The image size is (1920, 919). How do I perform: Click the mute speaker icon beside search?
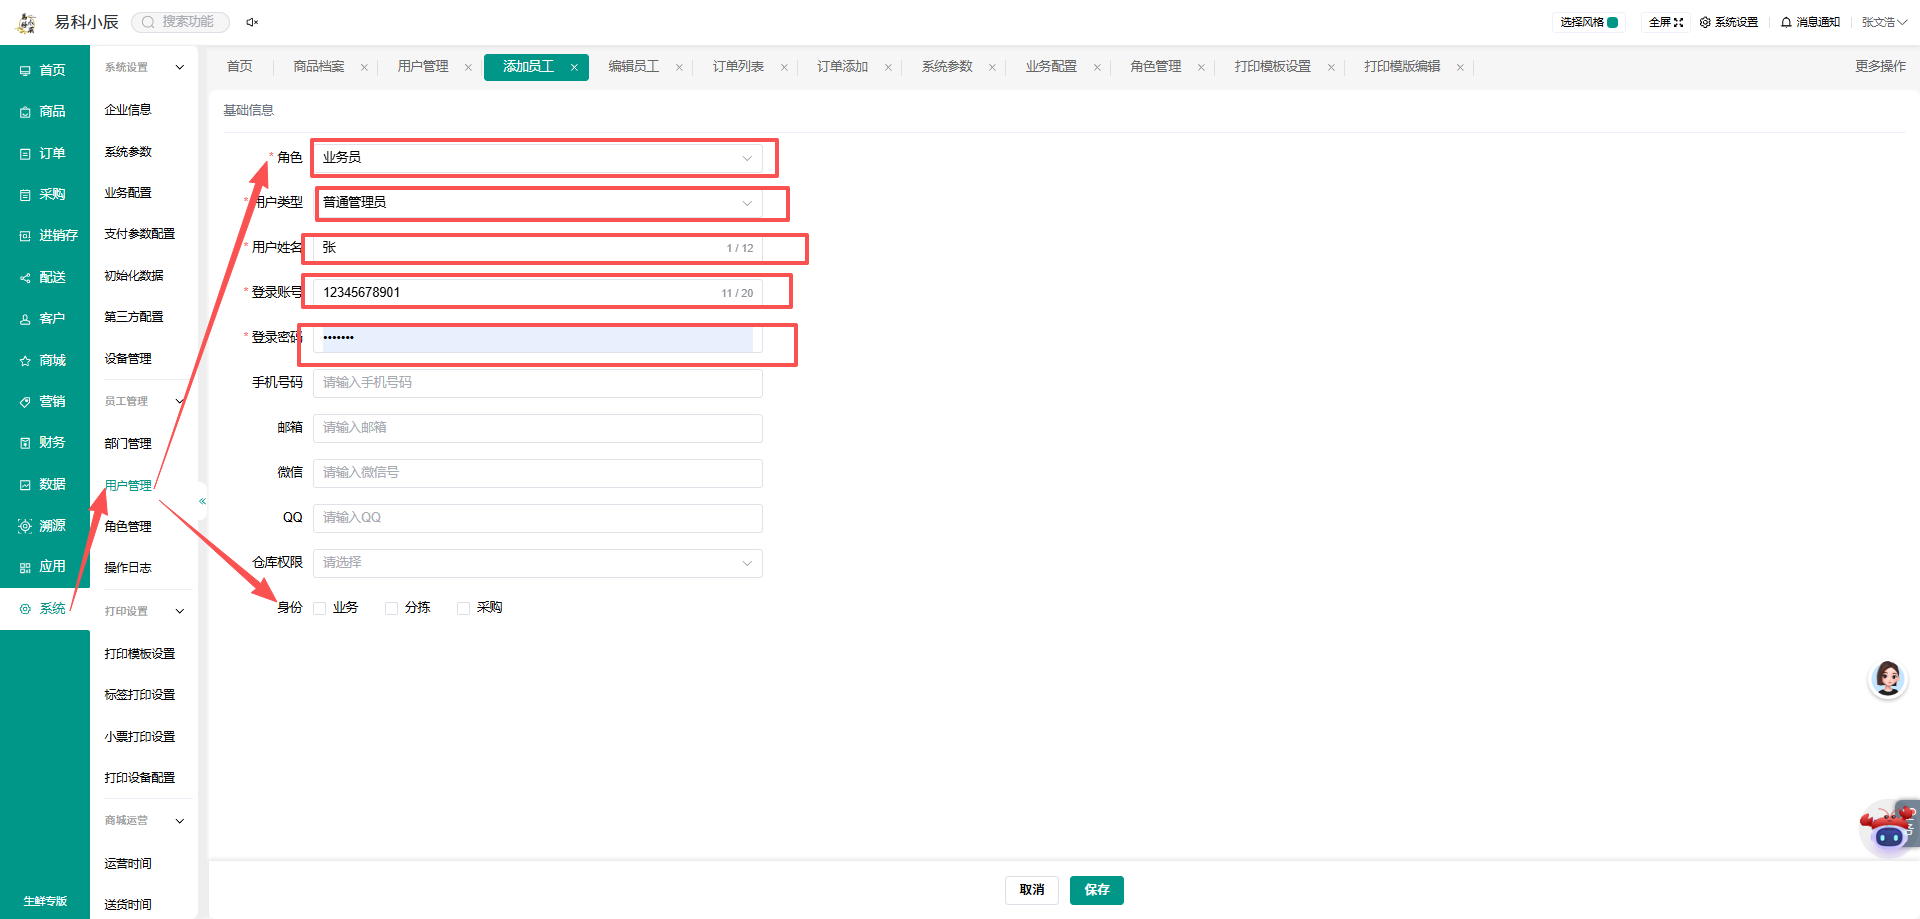click(x=252, y=22)
